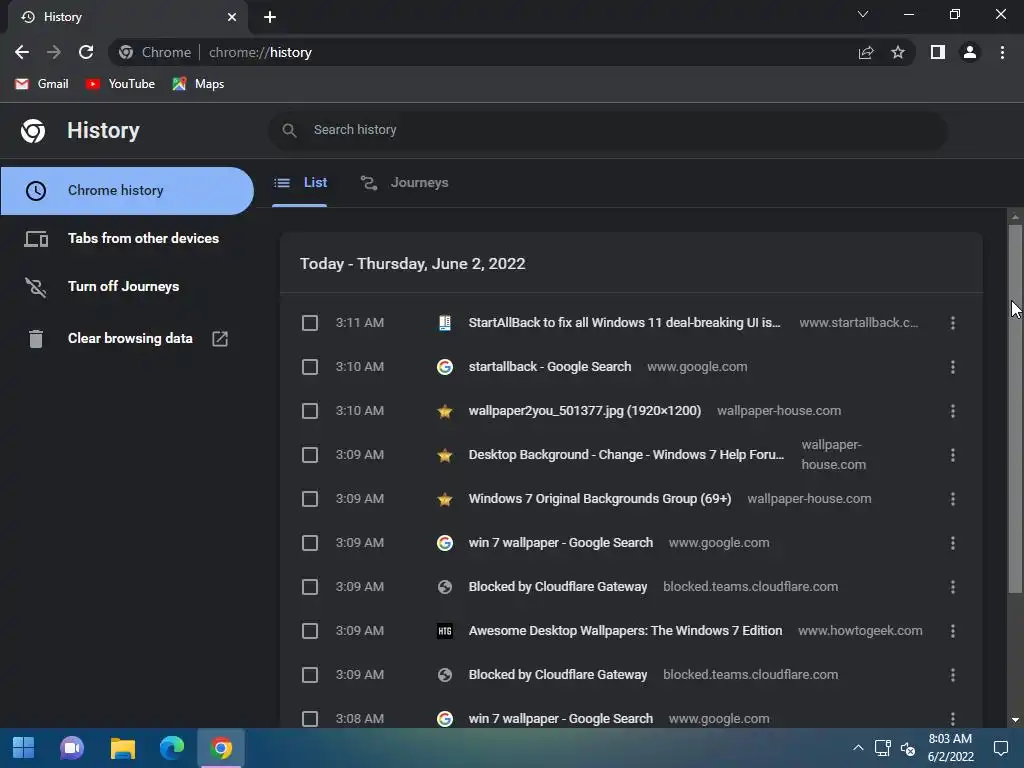Check the Blocked by Cloudflare entry above the Awesome Desktop Wallpapers row
The height and width of the screenshot is (768, 1024).
pos(310,587)
